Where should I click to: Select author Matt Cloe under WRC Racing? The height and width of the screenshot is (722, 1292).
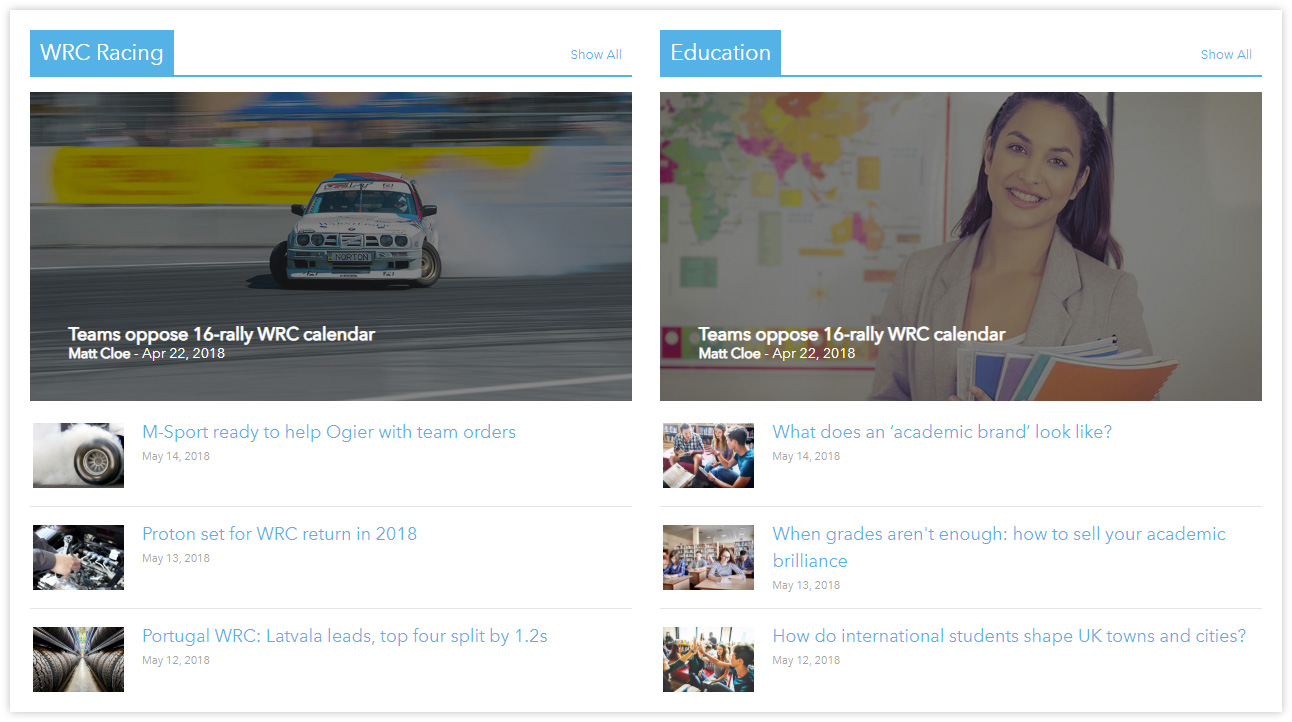99,353
